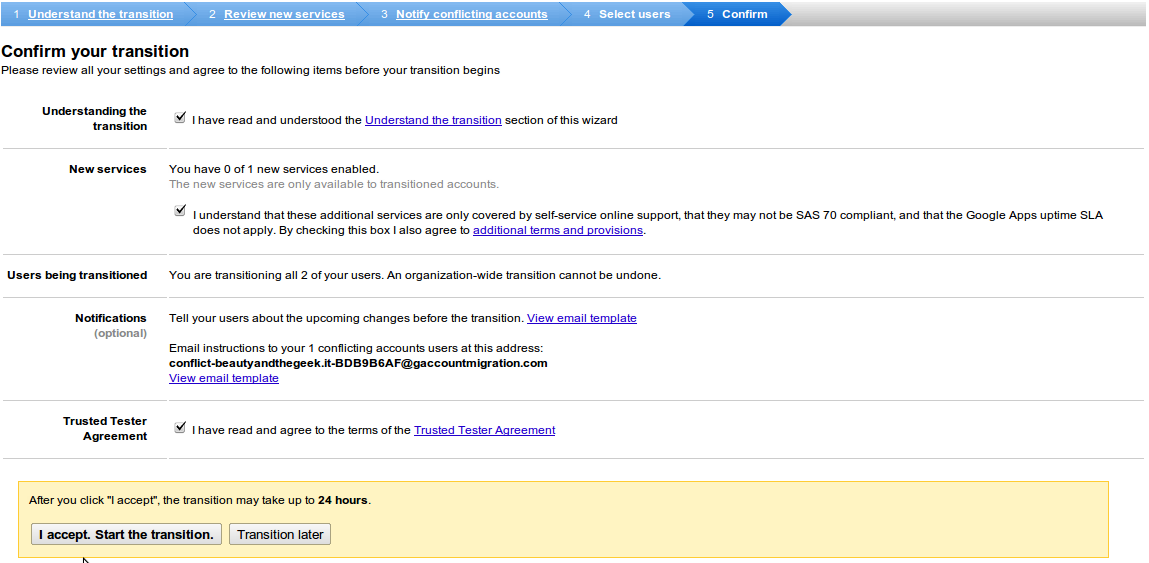Jump to Notify conflicting accounts step
Image resolution: width=1149 pixels, height=563 pixels.
click(471, 14)
